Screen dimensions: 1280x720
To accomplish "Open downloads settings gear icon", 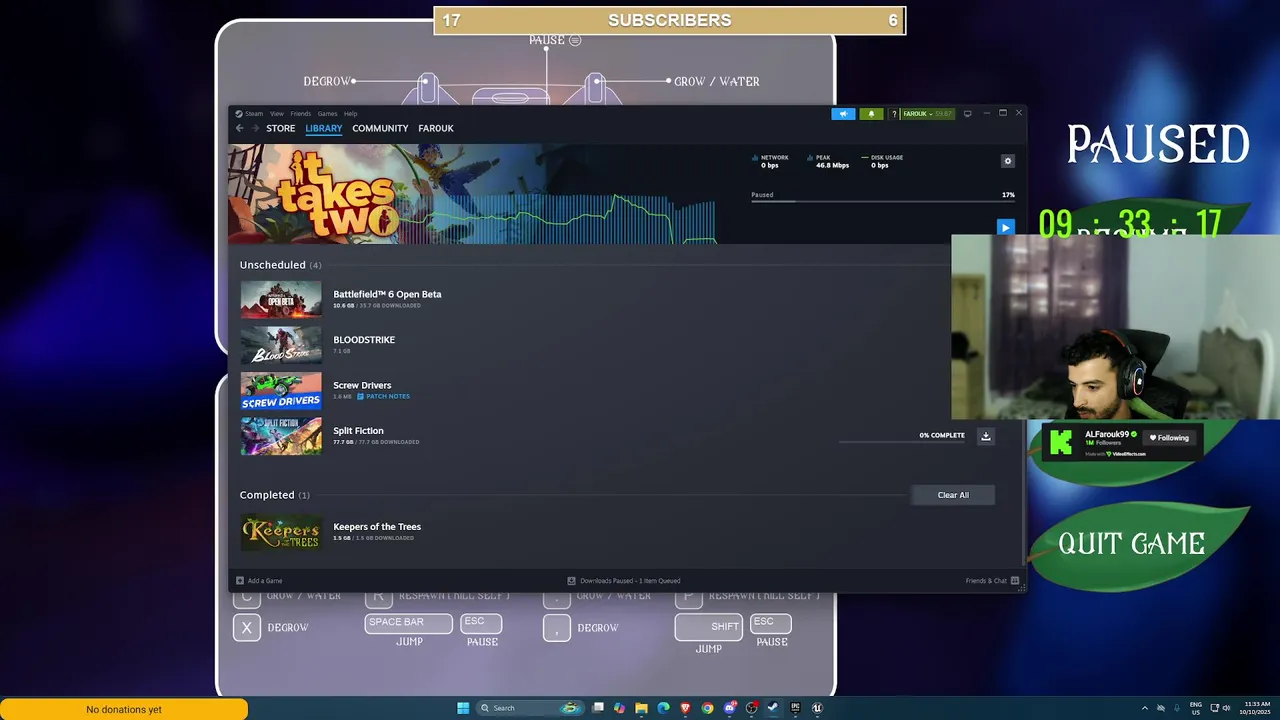I will click(x=1007, y=161).
